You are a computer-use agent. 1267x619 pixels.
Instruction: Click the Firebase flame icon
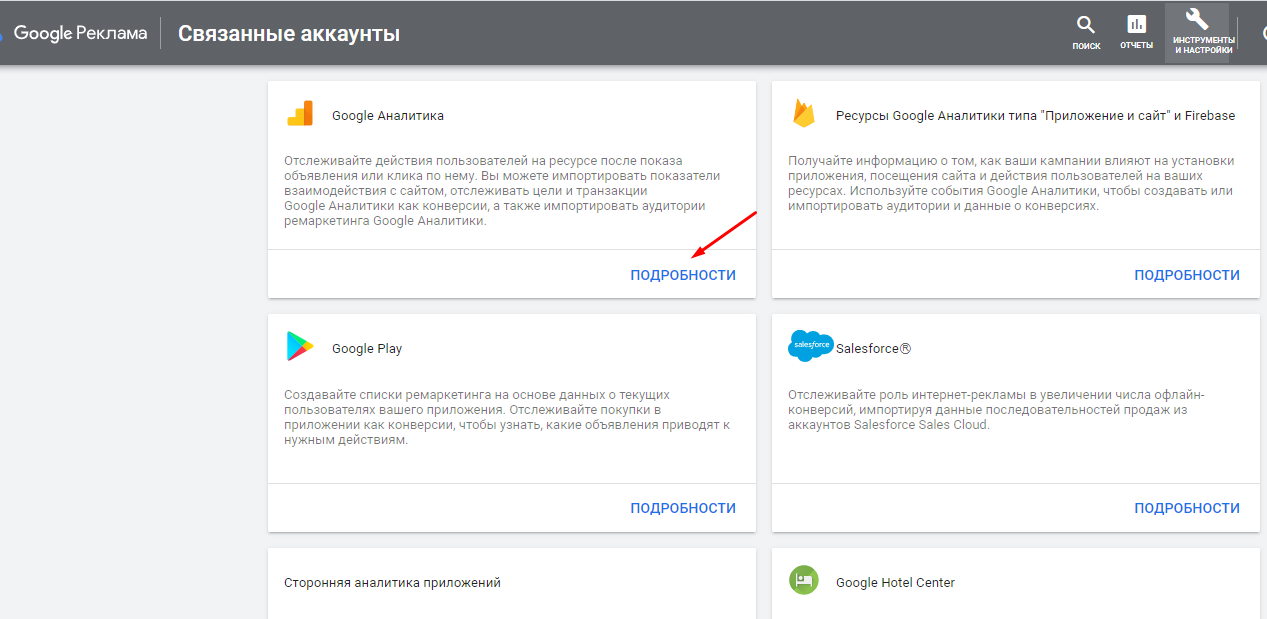(x=804, y=114)
